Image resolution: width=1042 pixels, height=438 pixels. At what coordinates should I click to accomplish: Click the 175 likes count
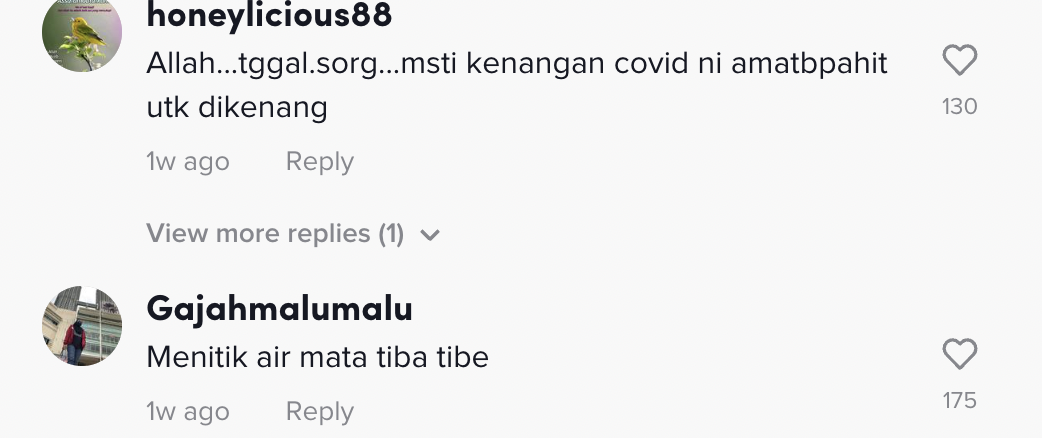959,400
